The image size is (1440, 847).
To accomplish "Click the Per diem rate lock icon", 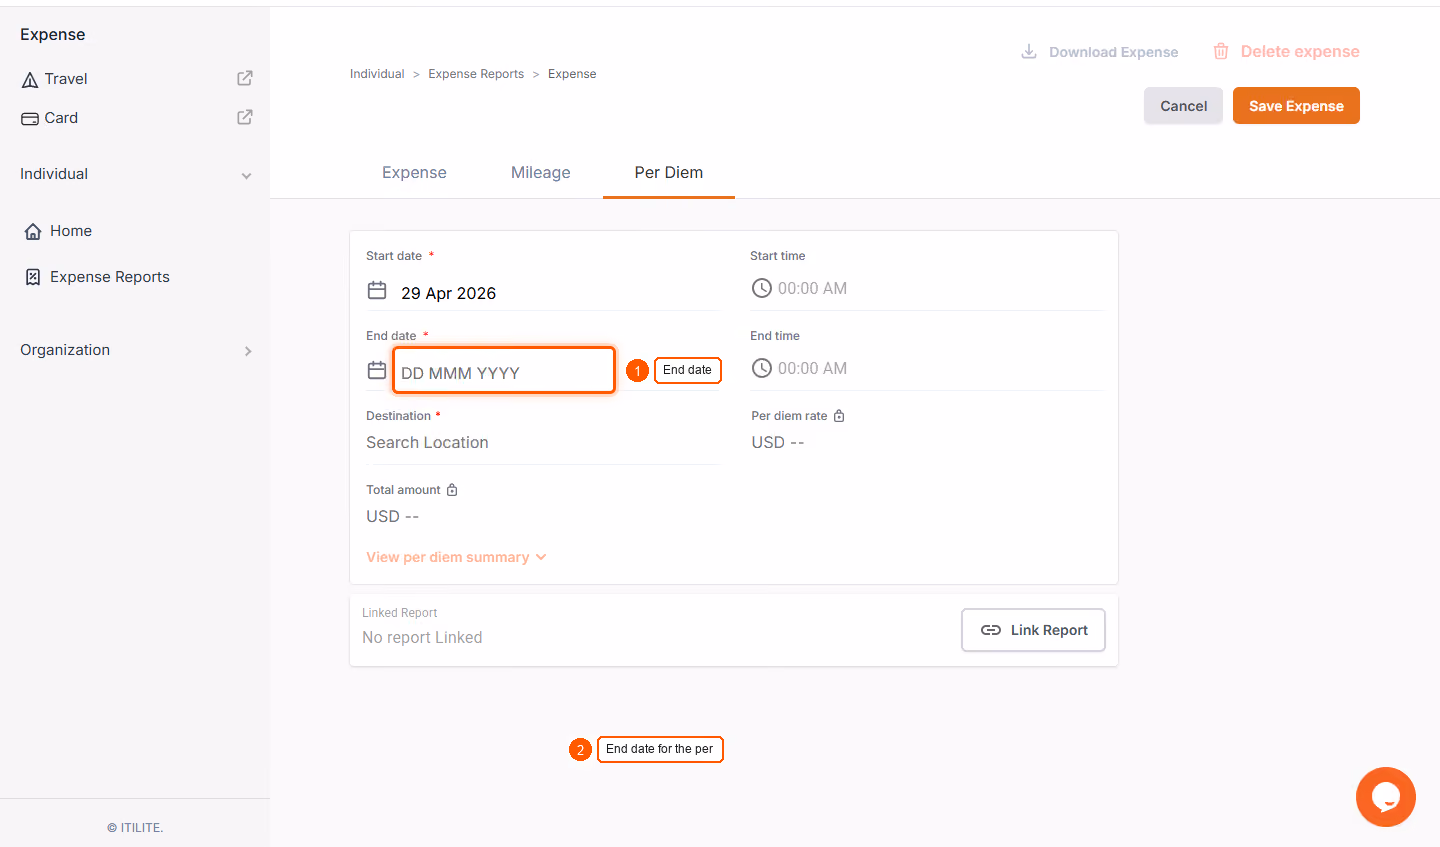I will 839,416.
